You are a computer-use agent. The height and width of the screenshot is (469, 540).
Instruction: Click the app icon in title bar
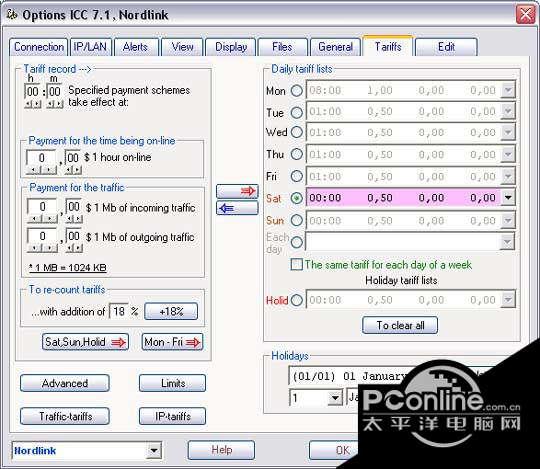[12, 14]
